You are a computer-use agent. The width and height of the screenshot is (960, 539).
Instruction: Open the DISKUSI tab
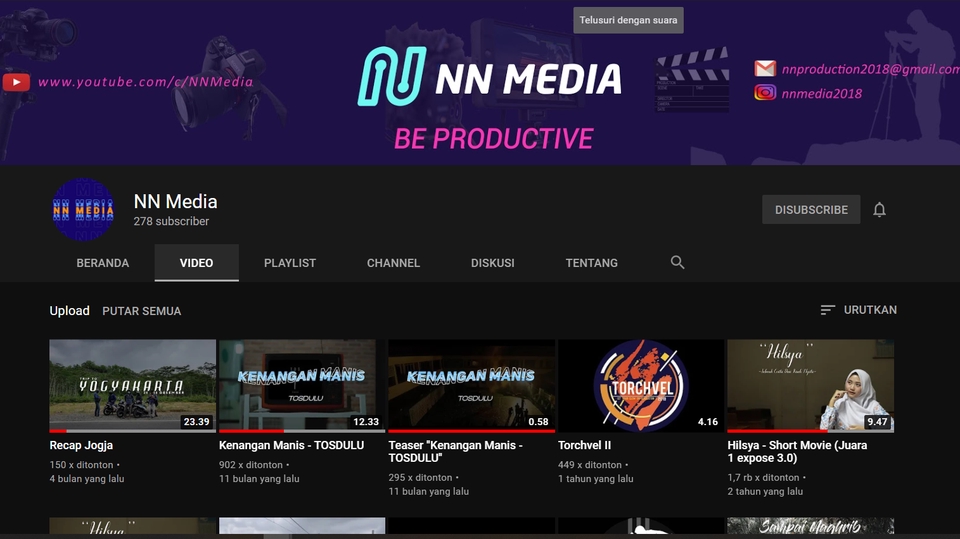[x=492, y=263]
